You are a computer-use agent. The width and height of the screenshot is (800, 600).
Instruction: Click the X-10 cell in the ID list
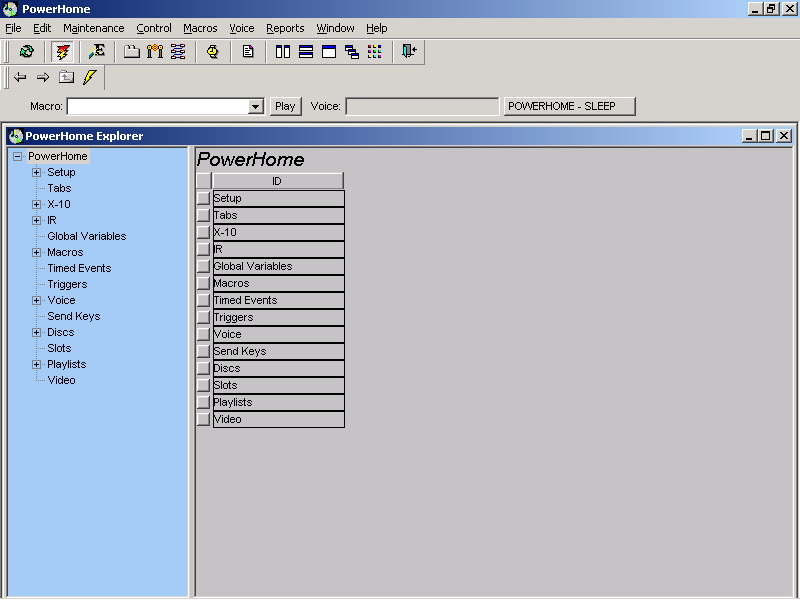[279, 233]
